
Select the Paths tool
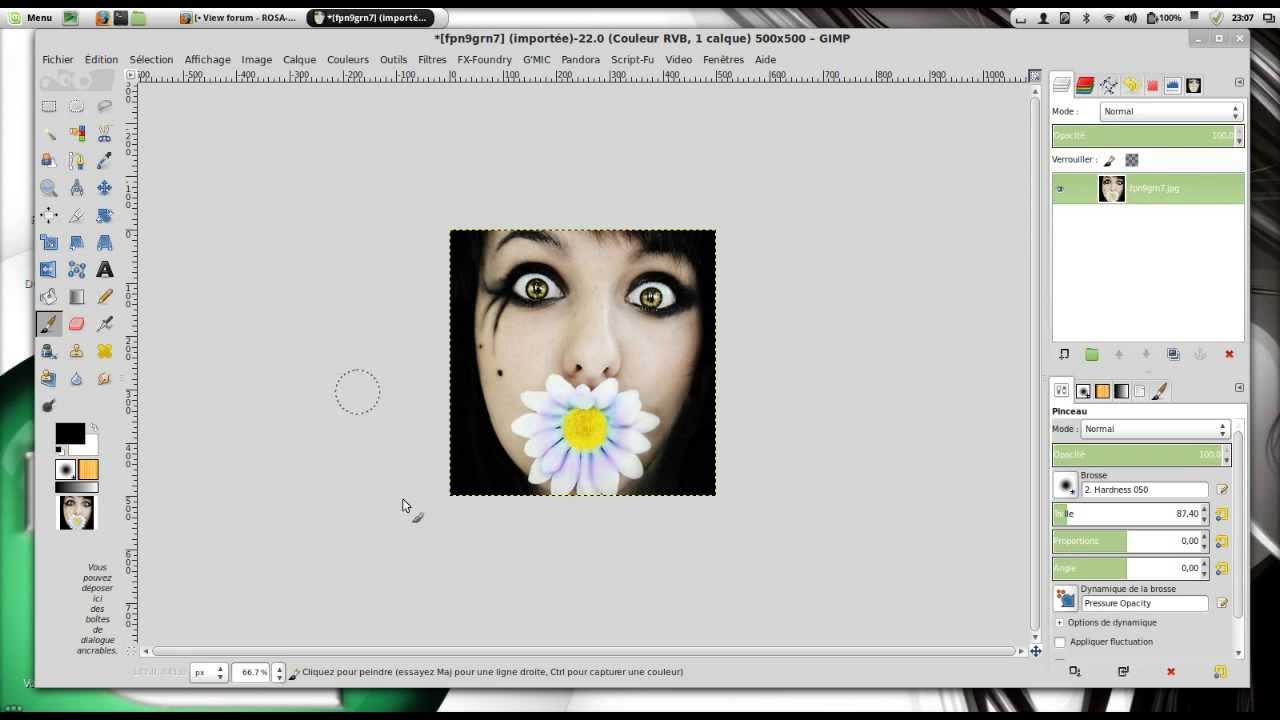coord(76,160)
